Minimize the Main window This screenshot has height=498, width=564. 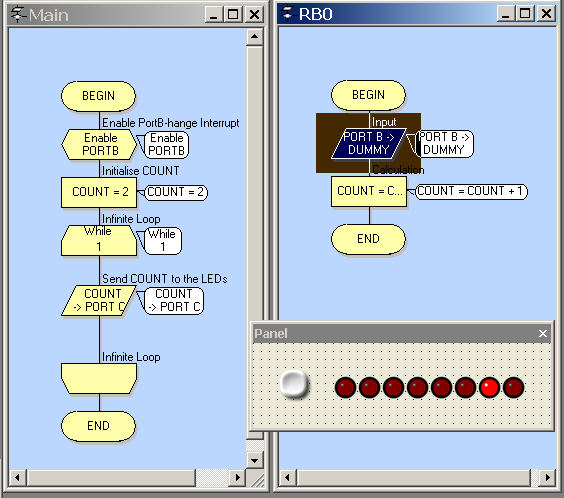[x=214, y=15]
